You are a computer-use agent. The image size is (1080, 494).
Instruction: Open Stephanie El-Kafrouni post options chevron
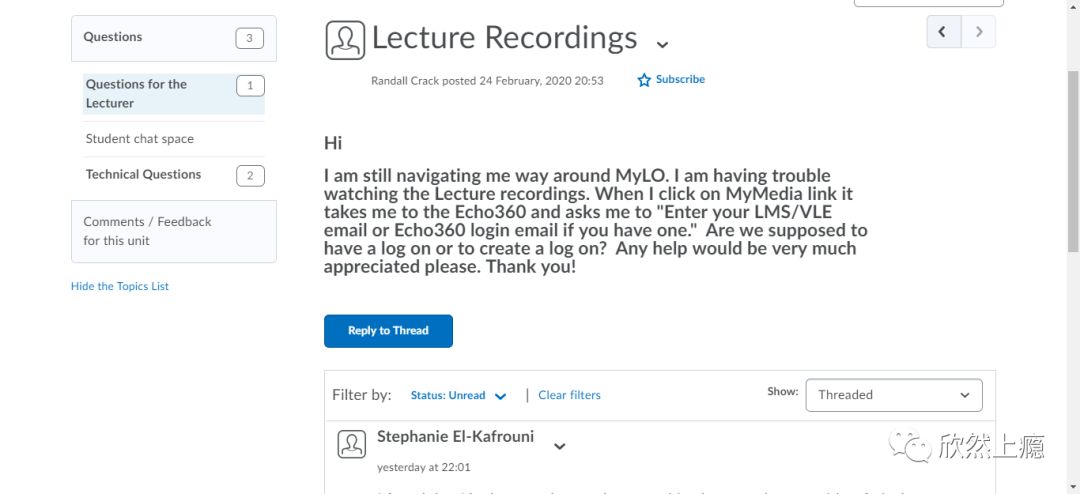560,446
